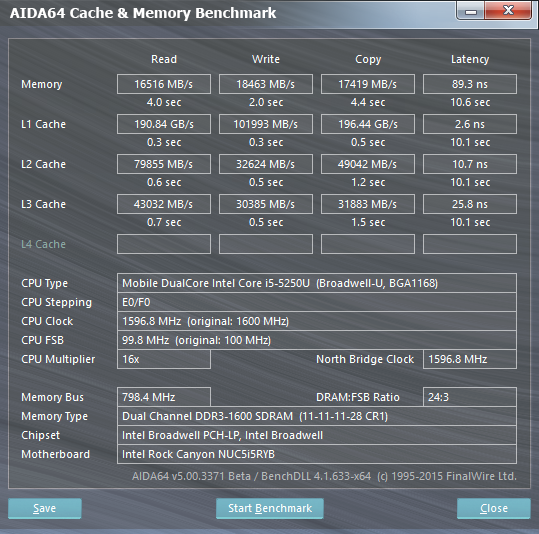This screenshot has width=539, height=534.
Task: Click the Copy column header
Action: coord(368,60)
